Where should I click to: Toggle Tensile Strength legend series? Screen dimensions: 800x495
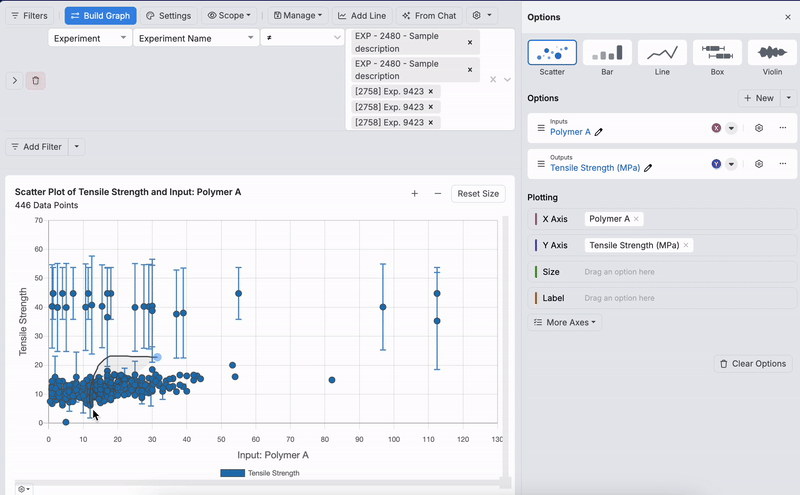262,473
